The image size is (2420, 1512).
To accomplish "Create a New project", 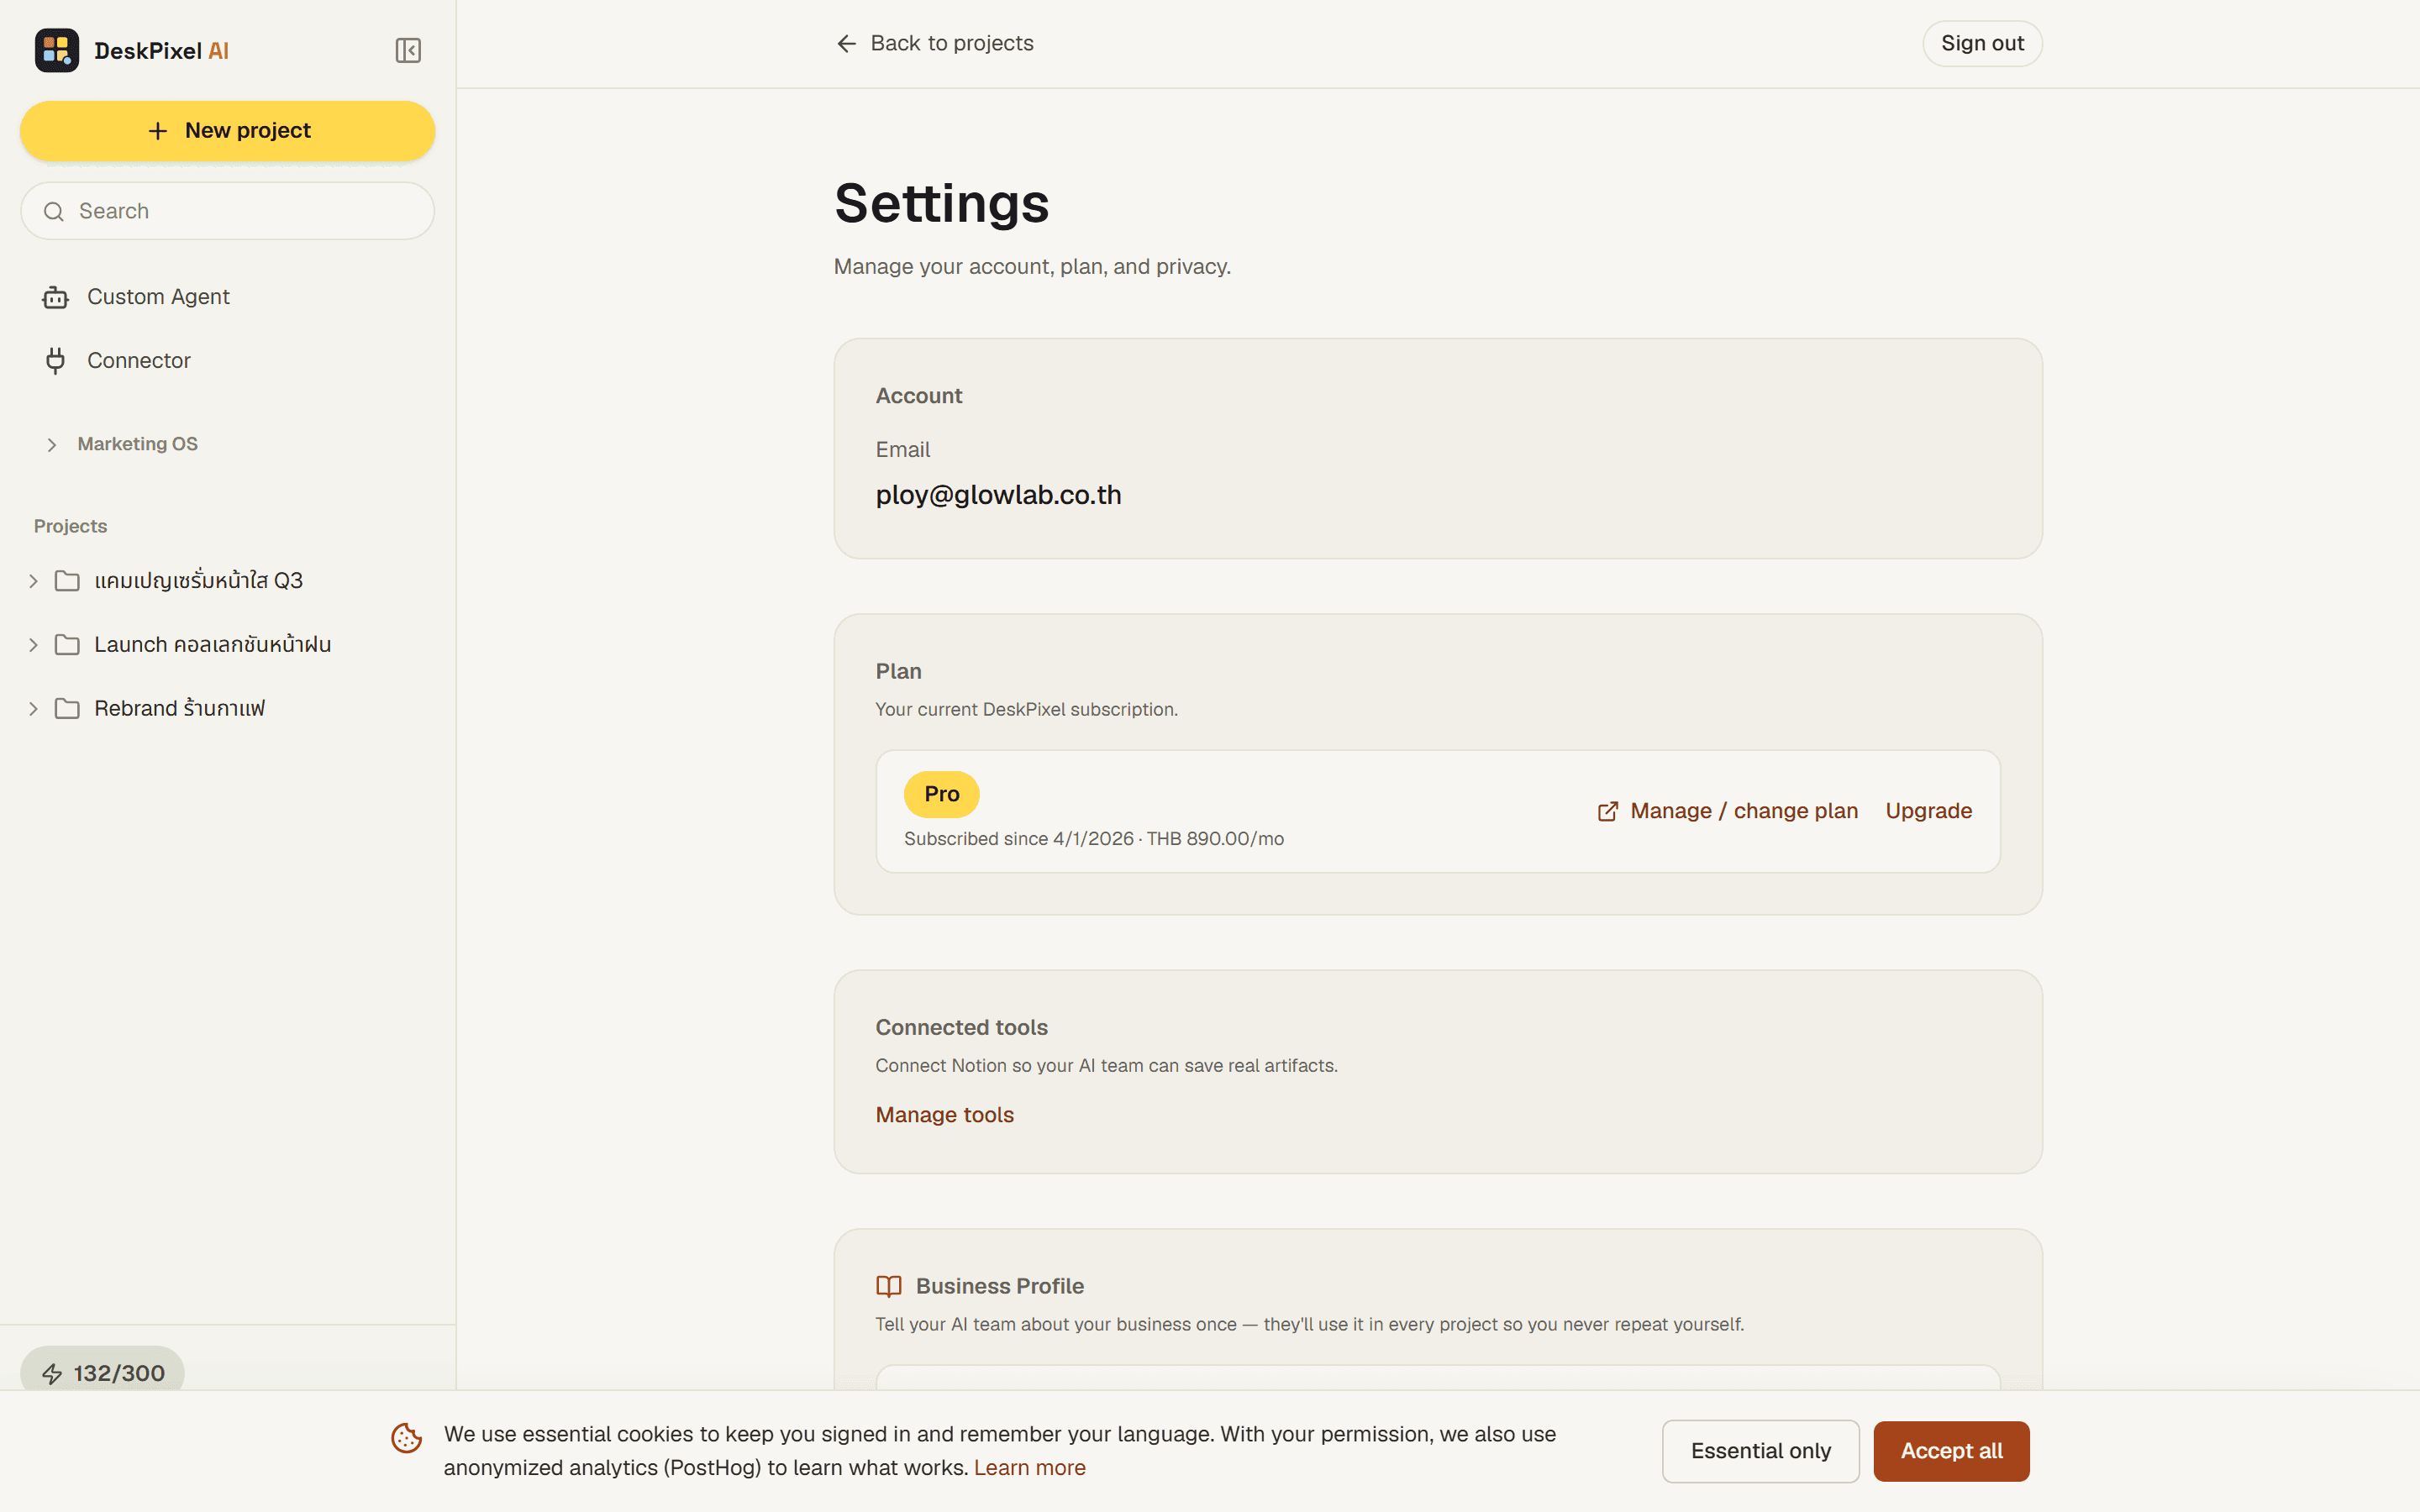I will click(228, 131).
